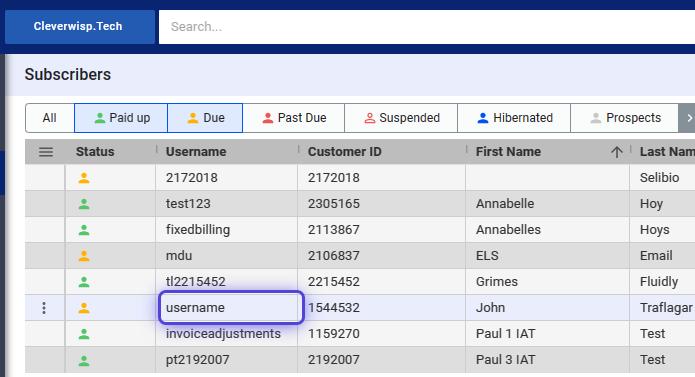
Task: Click the due status icon for 2172018
Action: [84, 178]
